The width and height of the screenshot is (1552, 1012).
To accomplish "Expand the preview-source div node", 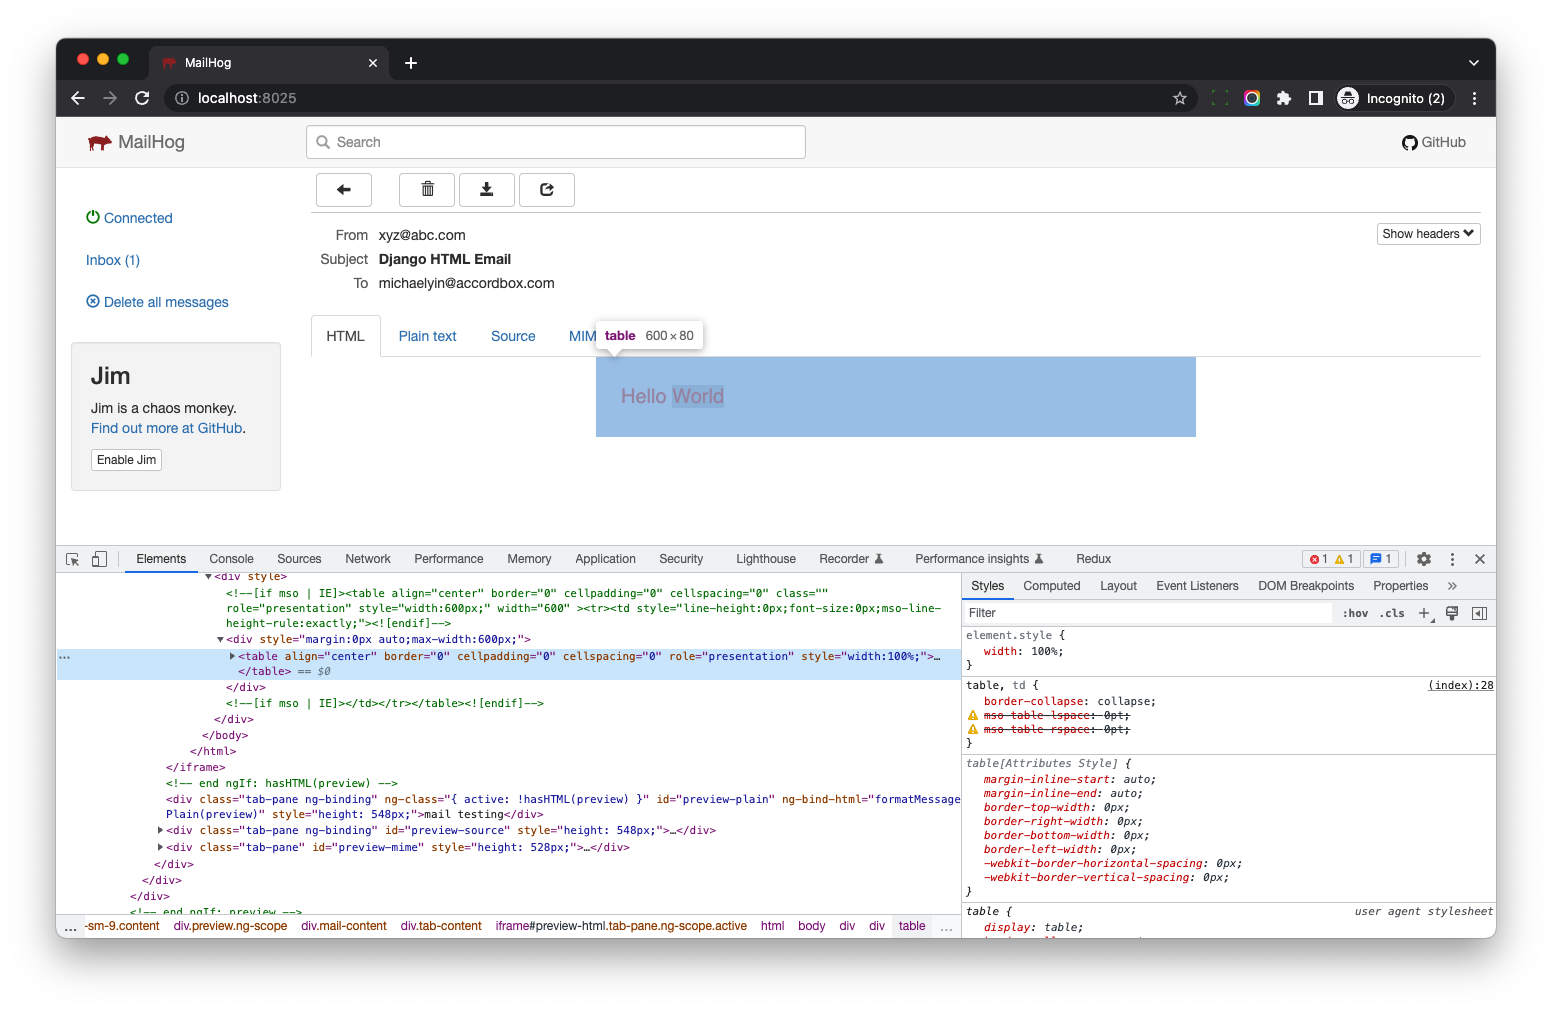I will pyautogui.click(x=160, y=830).
